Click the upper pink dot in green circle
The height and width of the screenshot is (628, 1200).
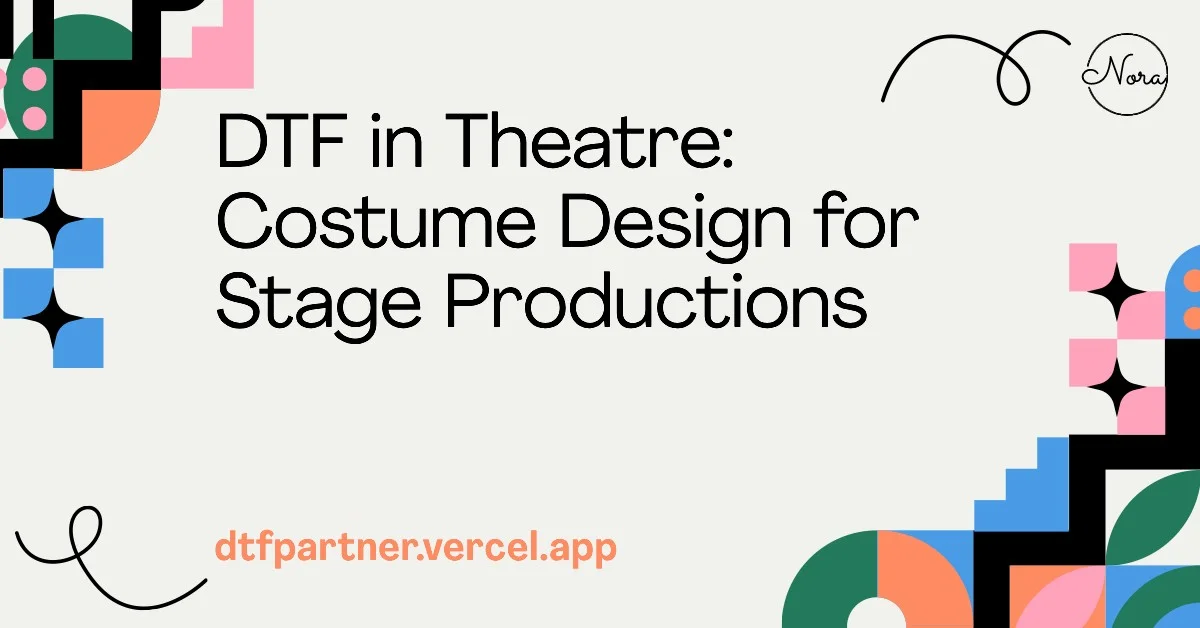click(35, 79)
